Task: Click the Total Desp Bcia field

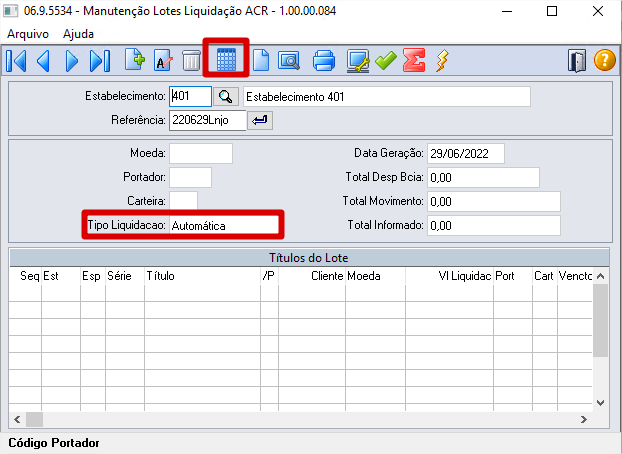Action: pos(483,177)
